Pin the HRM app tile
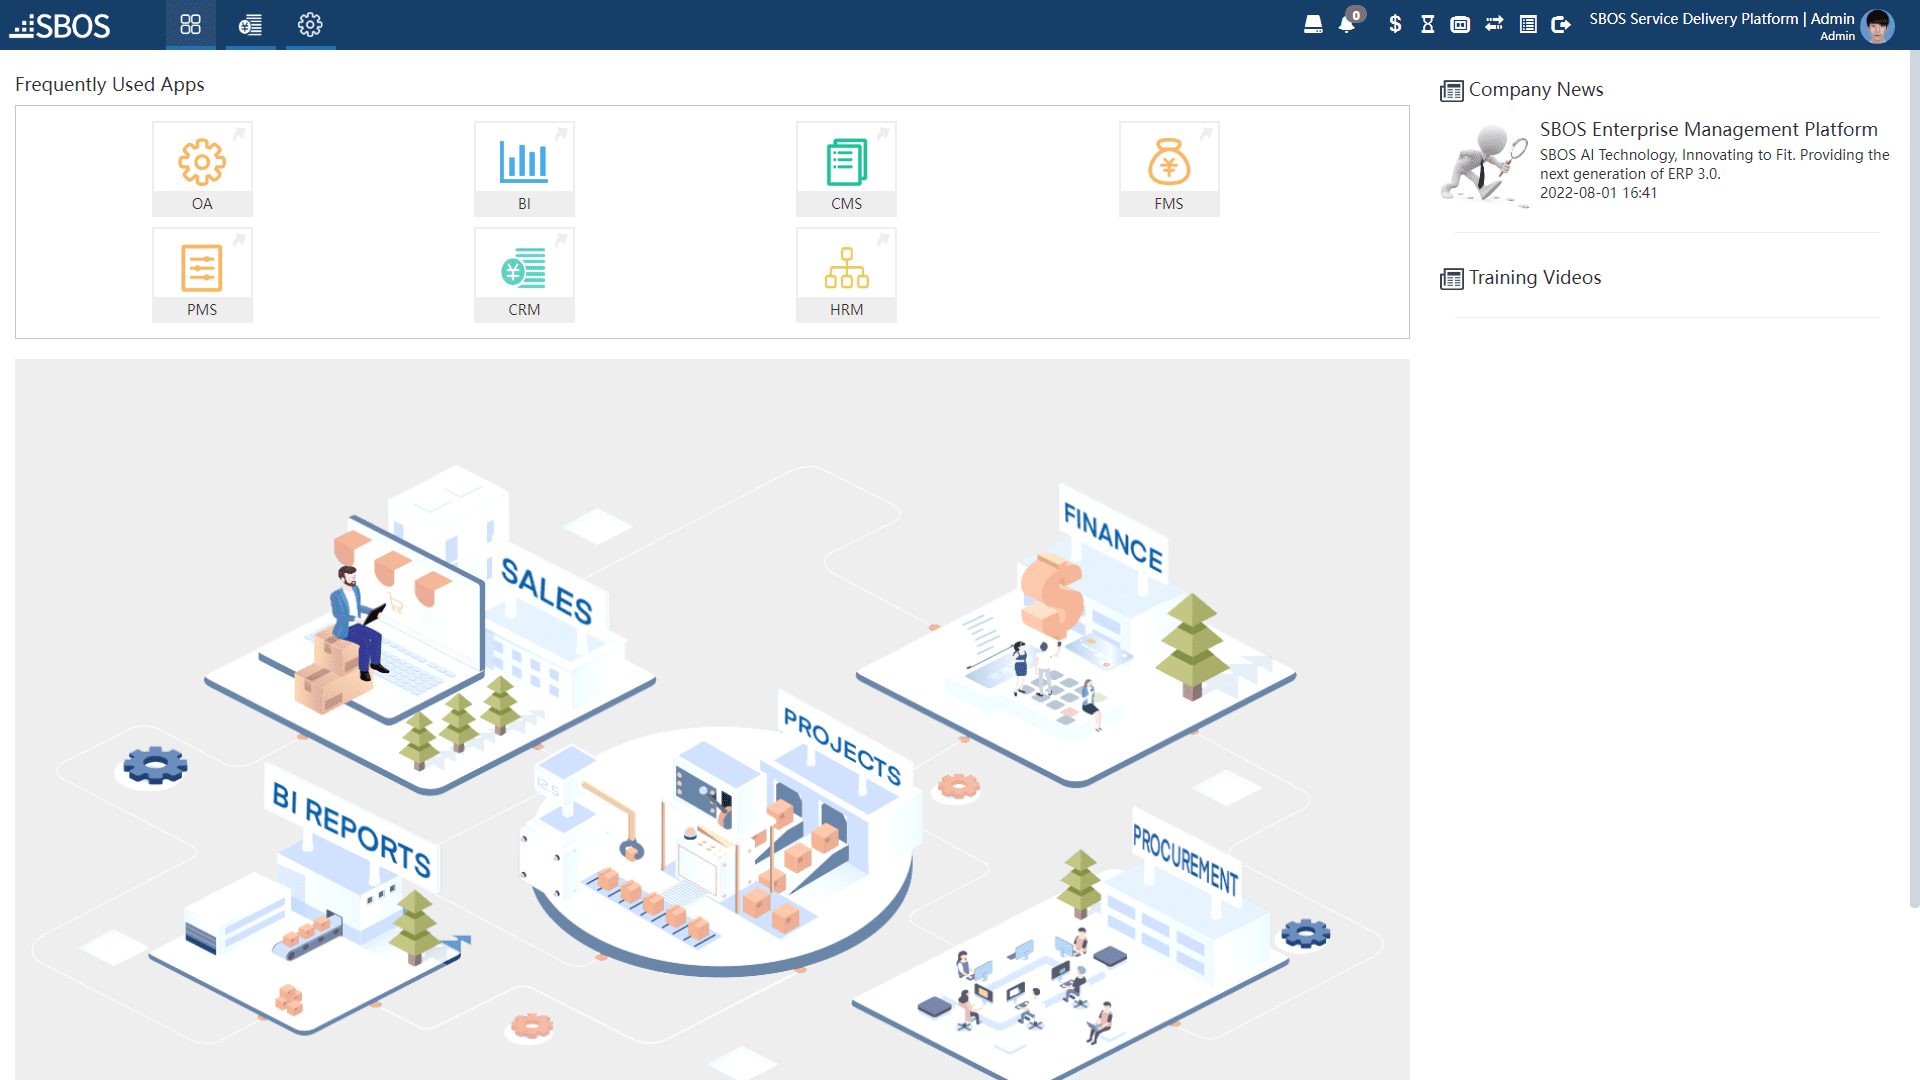This screenshot has height=1080, width=1920. click(884, 241)
